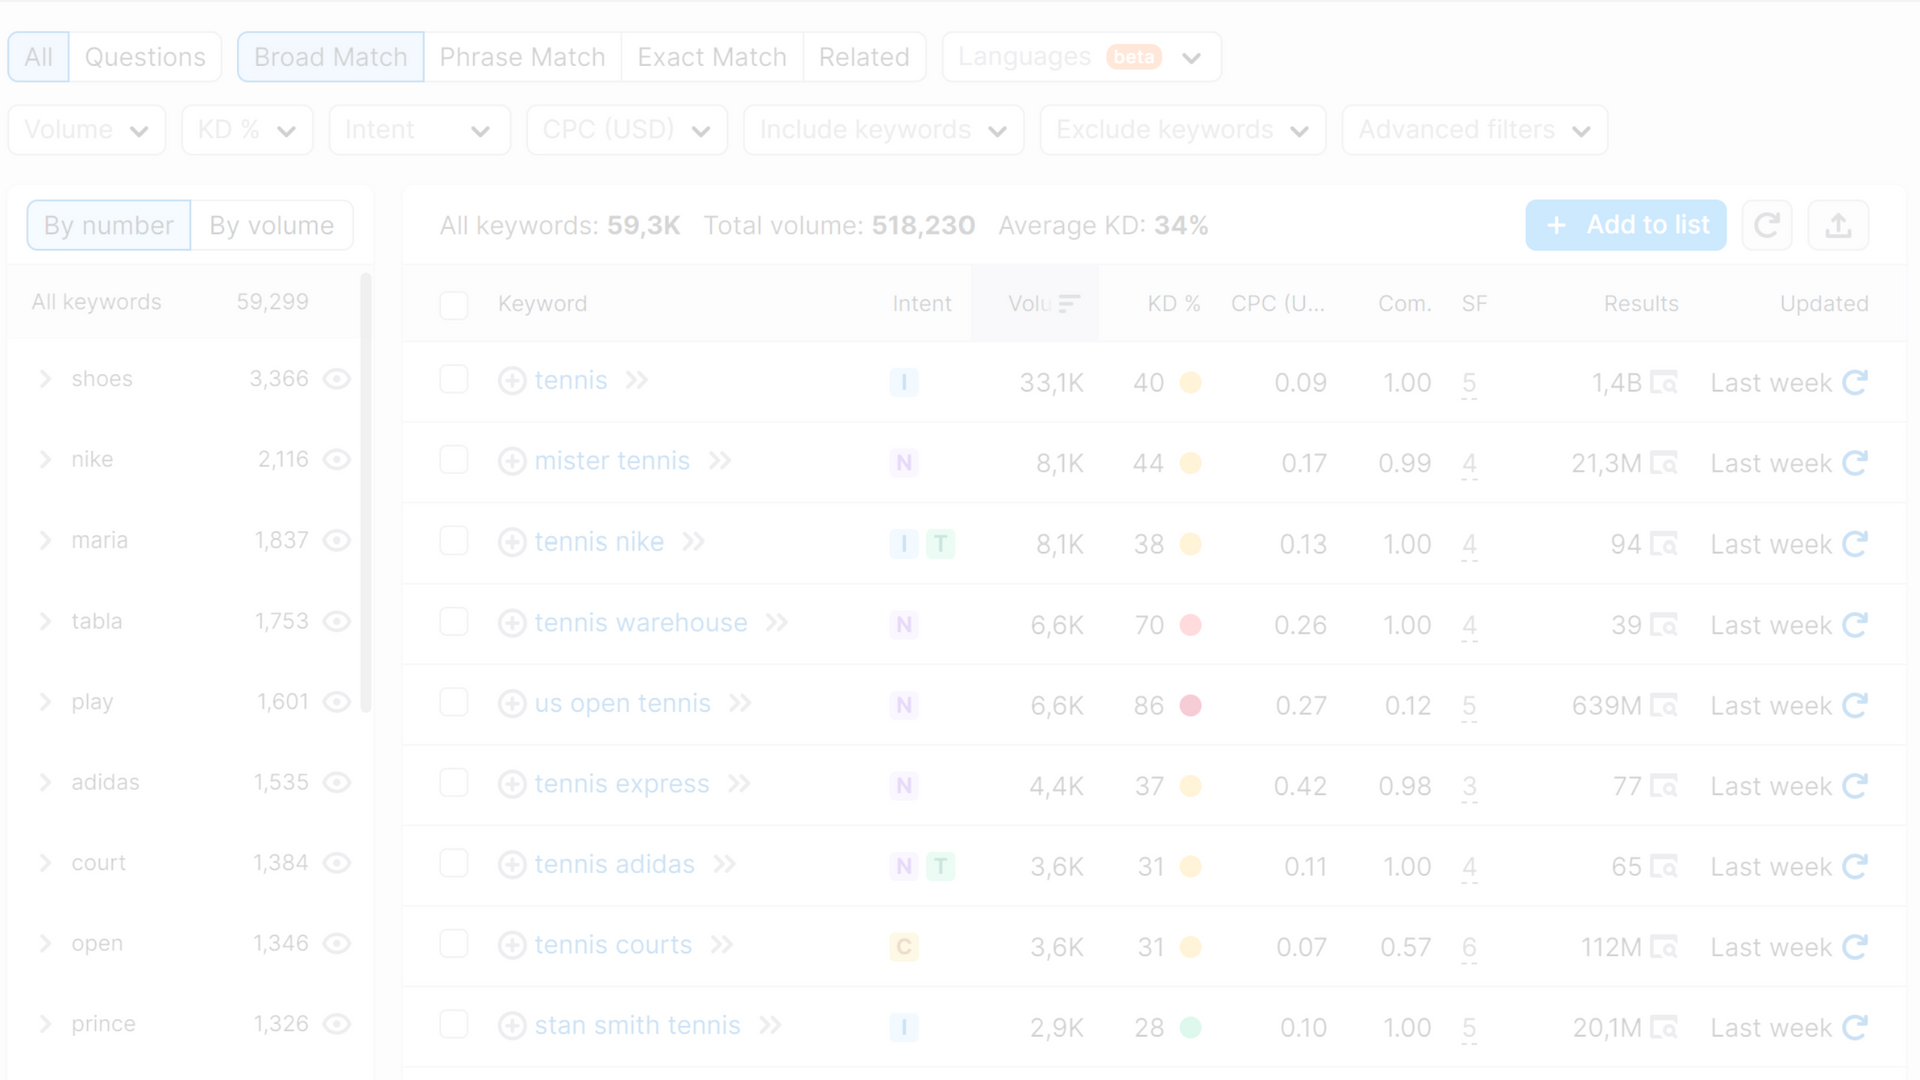Click the All keywords 59,299 row
Screen dimensions: 1920x1080
184,302
